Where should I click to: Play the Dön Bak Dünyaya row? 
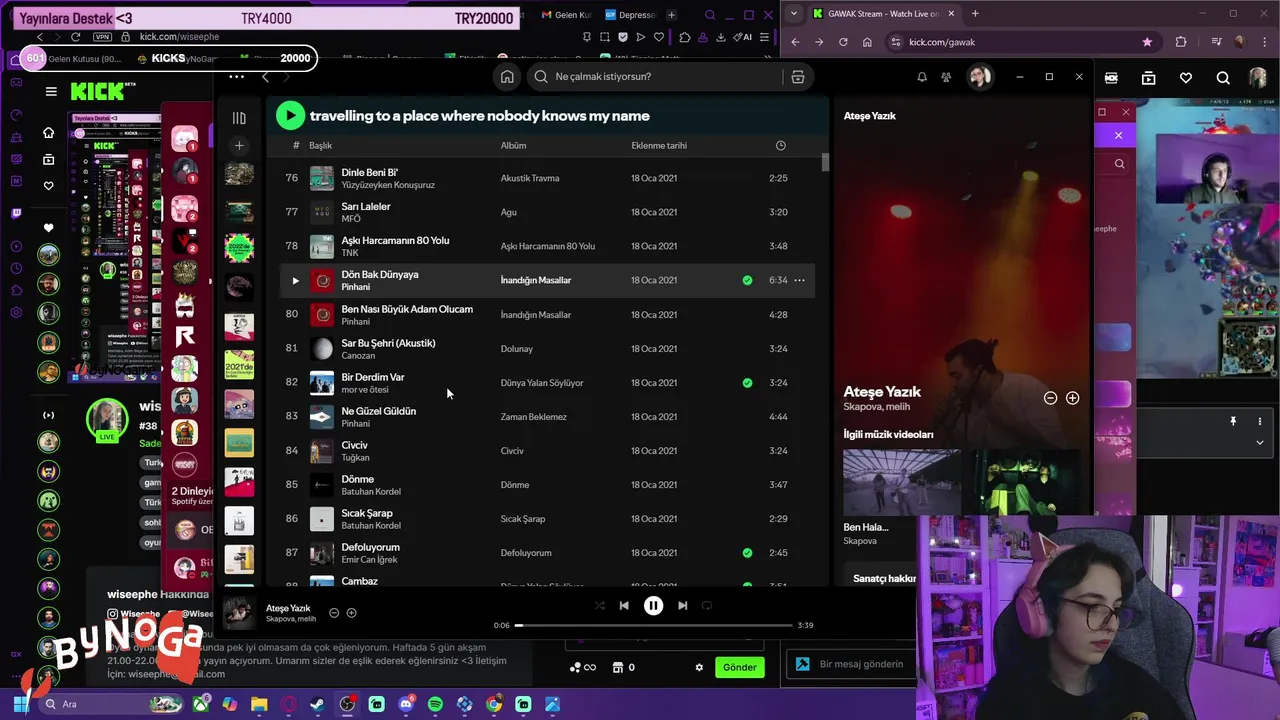tap(295, 280)
